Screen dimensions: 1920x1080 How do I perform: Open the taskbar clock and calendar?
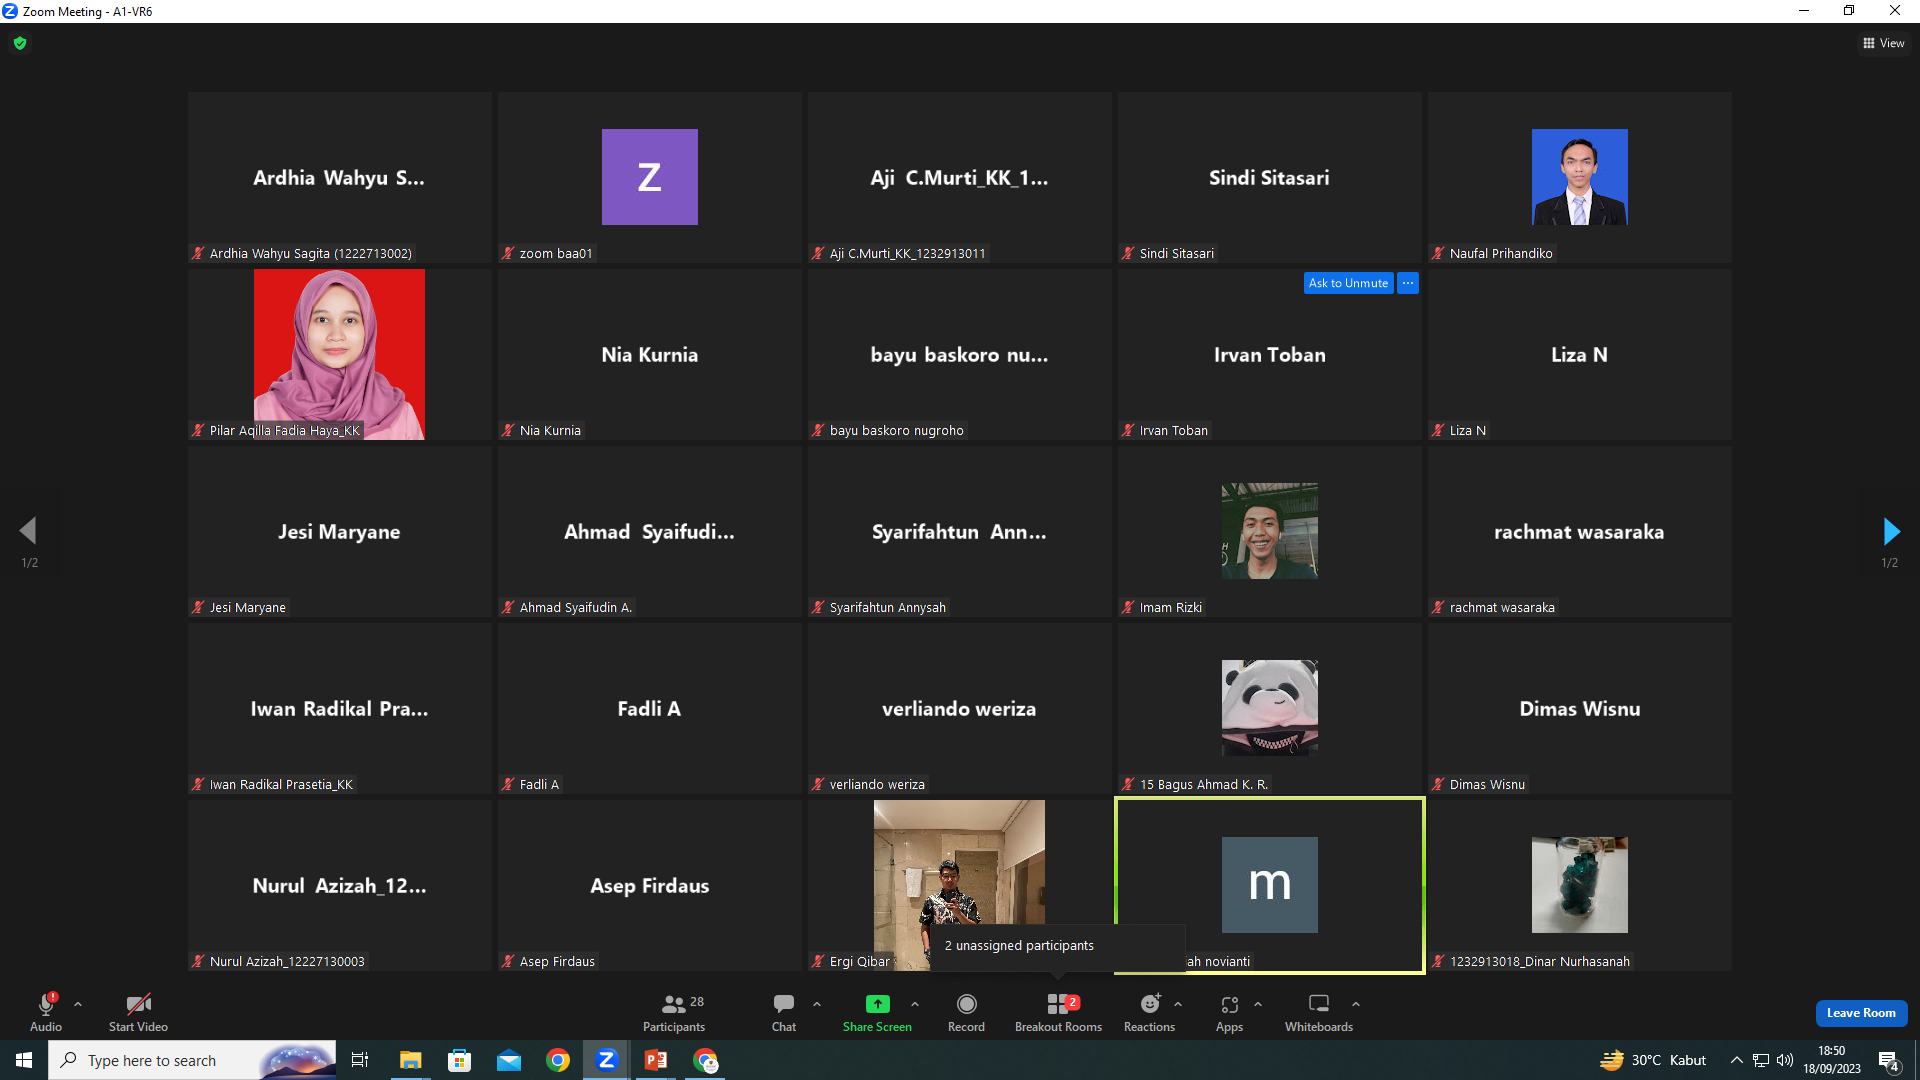(x=1832, y=1060)
